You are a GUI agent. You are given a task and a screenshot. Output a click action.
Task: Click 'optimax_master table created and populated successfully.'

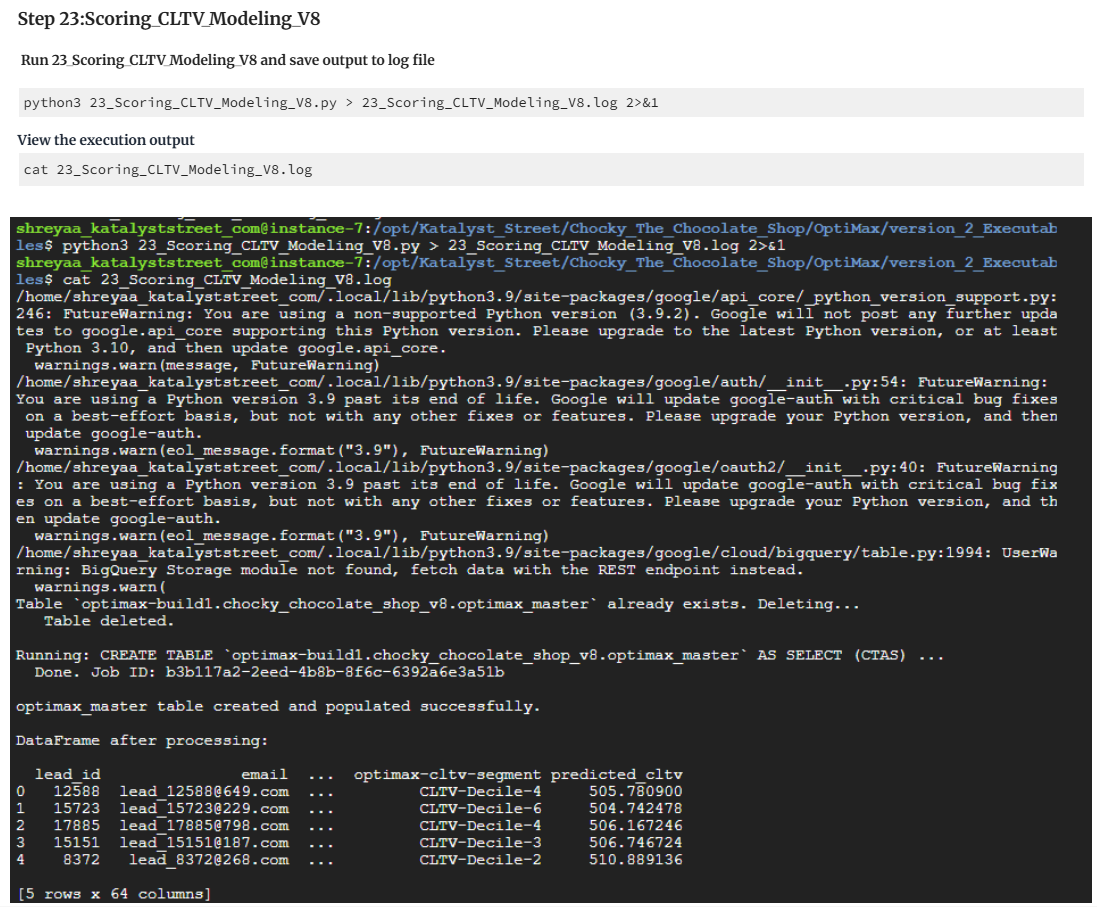click(x=278, y=707)
